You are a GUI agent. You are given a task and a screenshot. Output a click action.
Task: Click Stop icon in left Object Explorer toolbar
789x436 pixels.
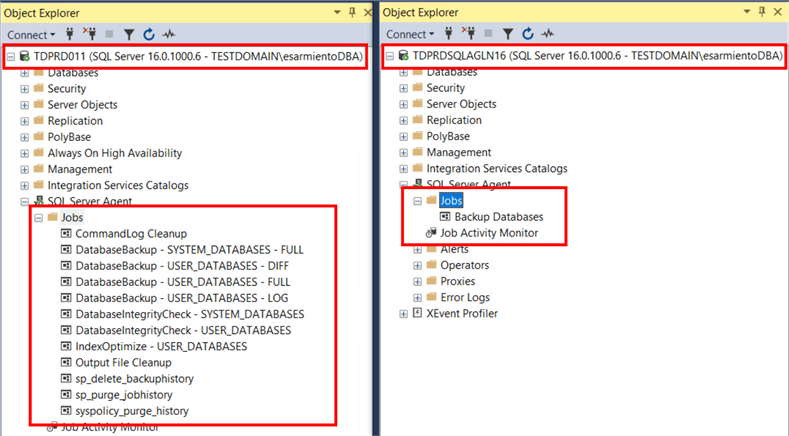[109, 34]
